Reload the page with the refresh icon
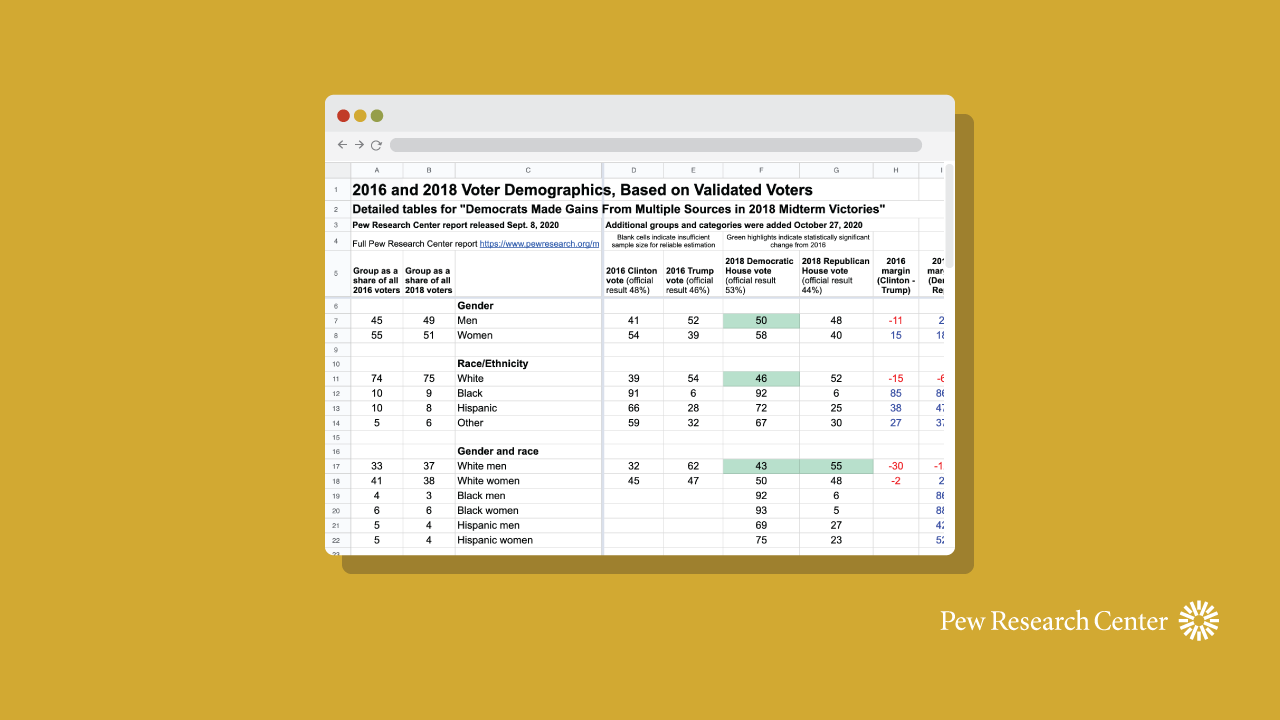 click(x=376, y=145)
